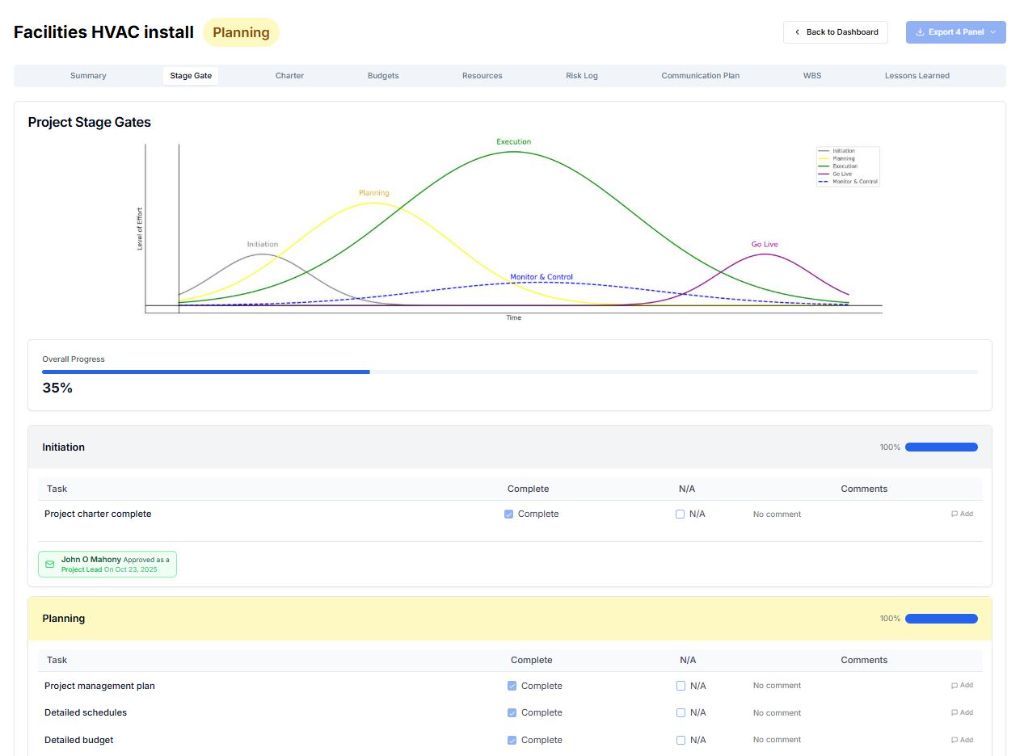The width and height of the screenshot is (1024, 756).
Task: Click the Back to Dashboard button
Action: pyautogui.click(x=836, y=32)
